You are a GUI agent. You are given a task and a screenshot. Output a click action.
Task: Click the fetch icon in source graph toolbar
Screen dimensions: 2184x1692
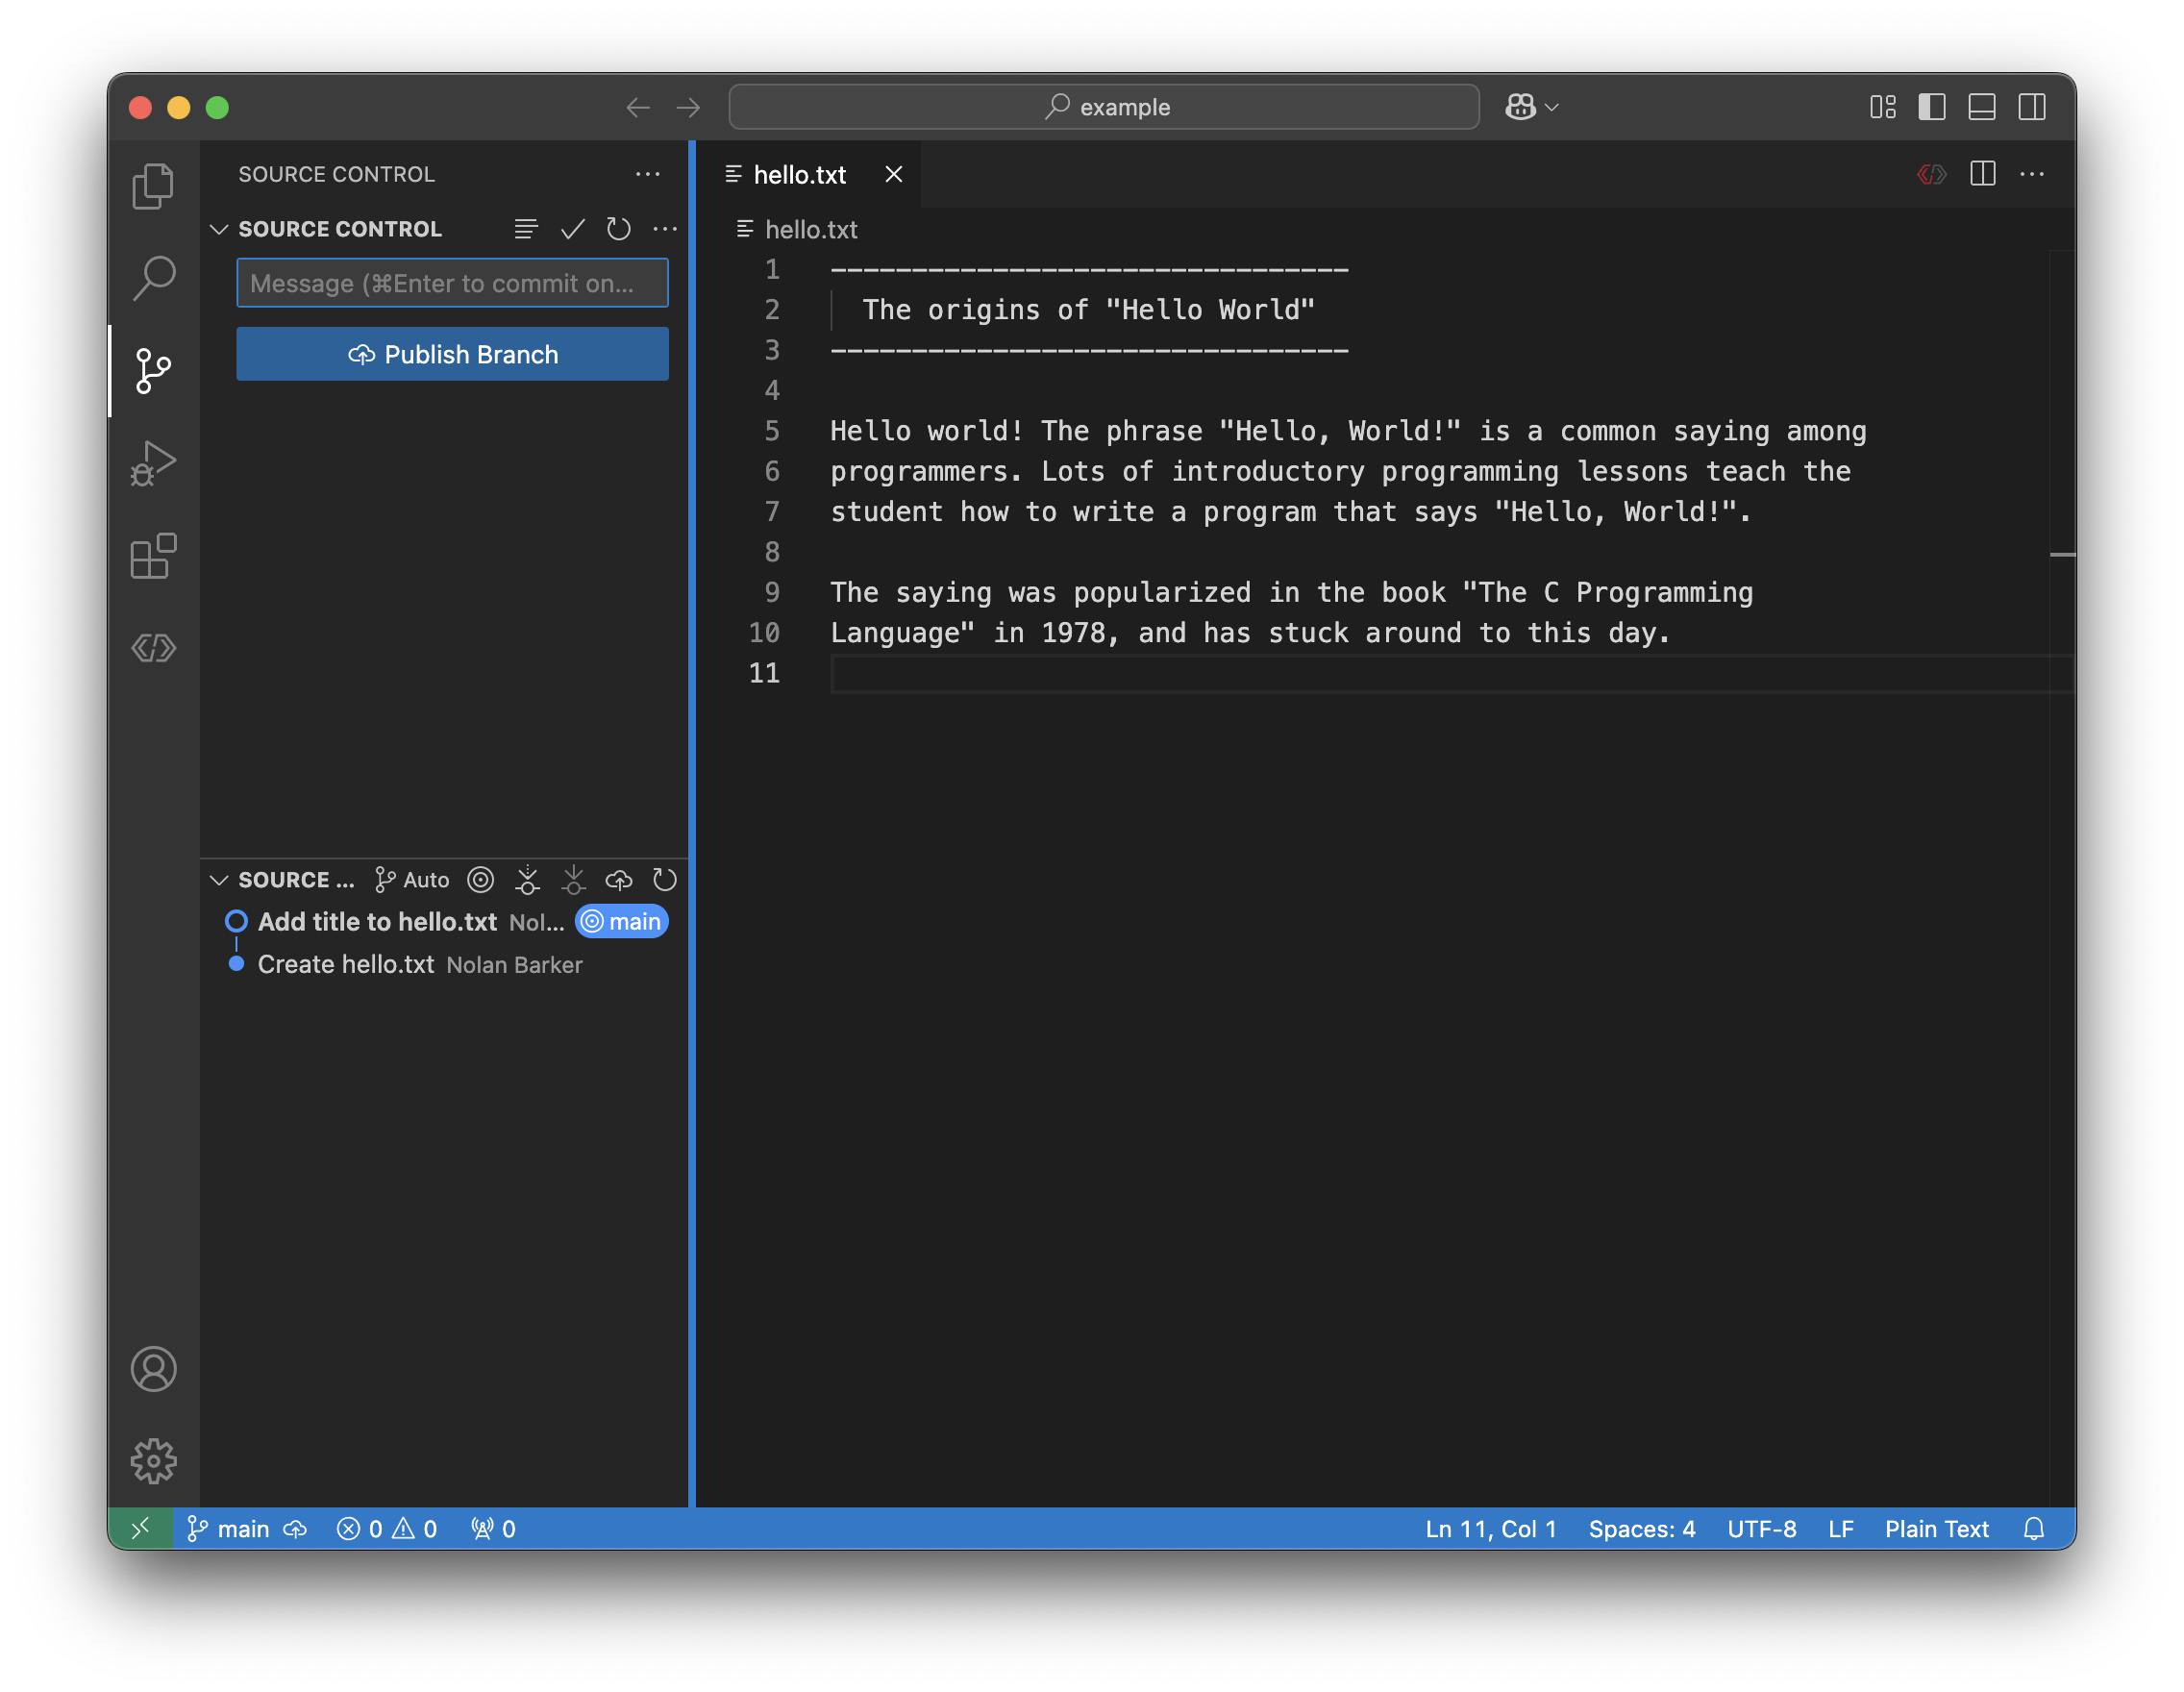point(527,880)
